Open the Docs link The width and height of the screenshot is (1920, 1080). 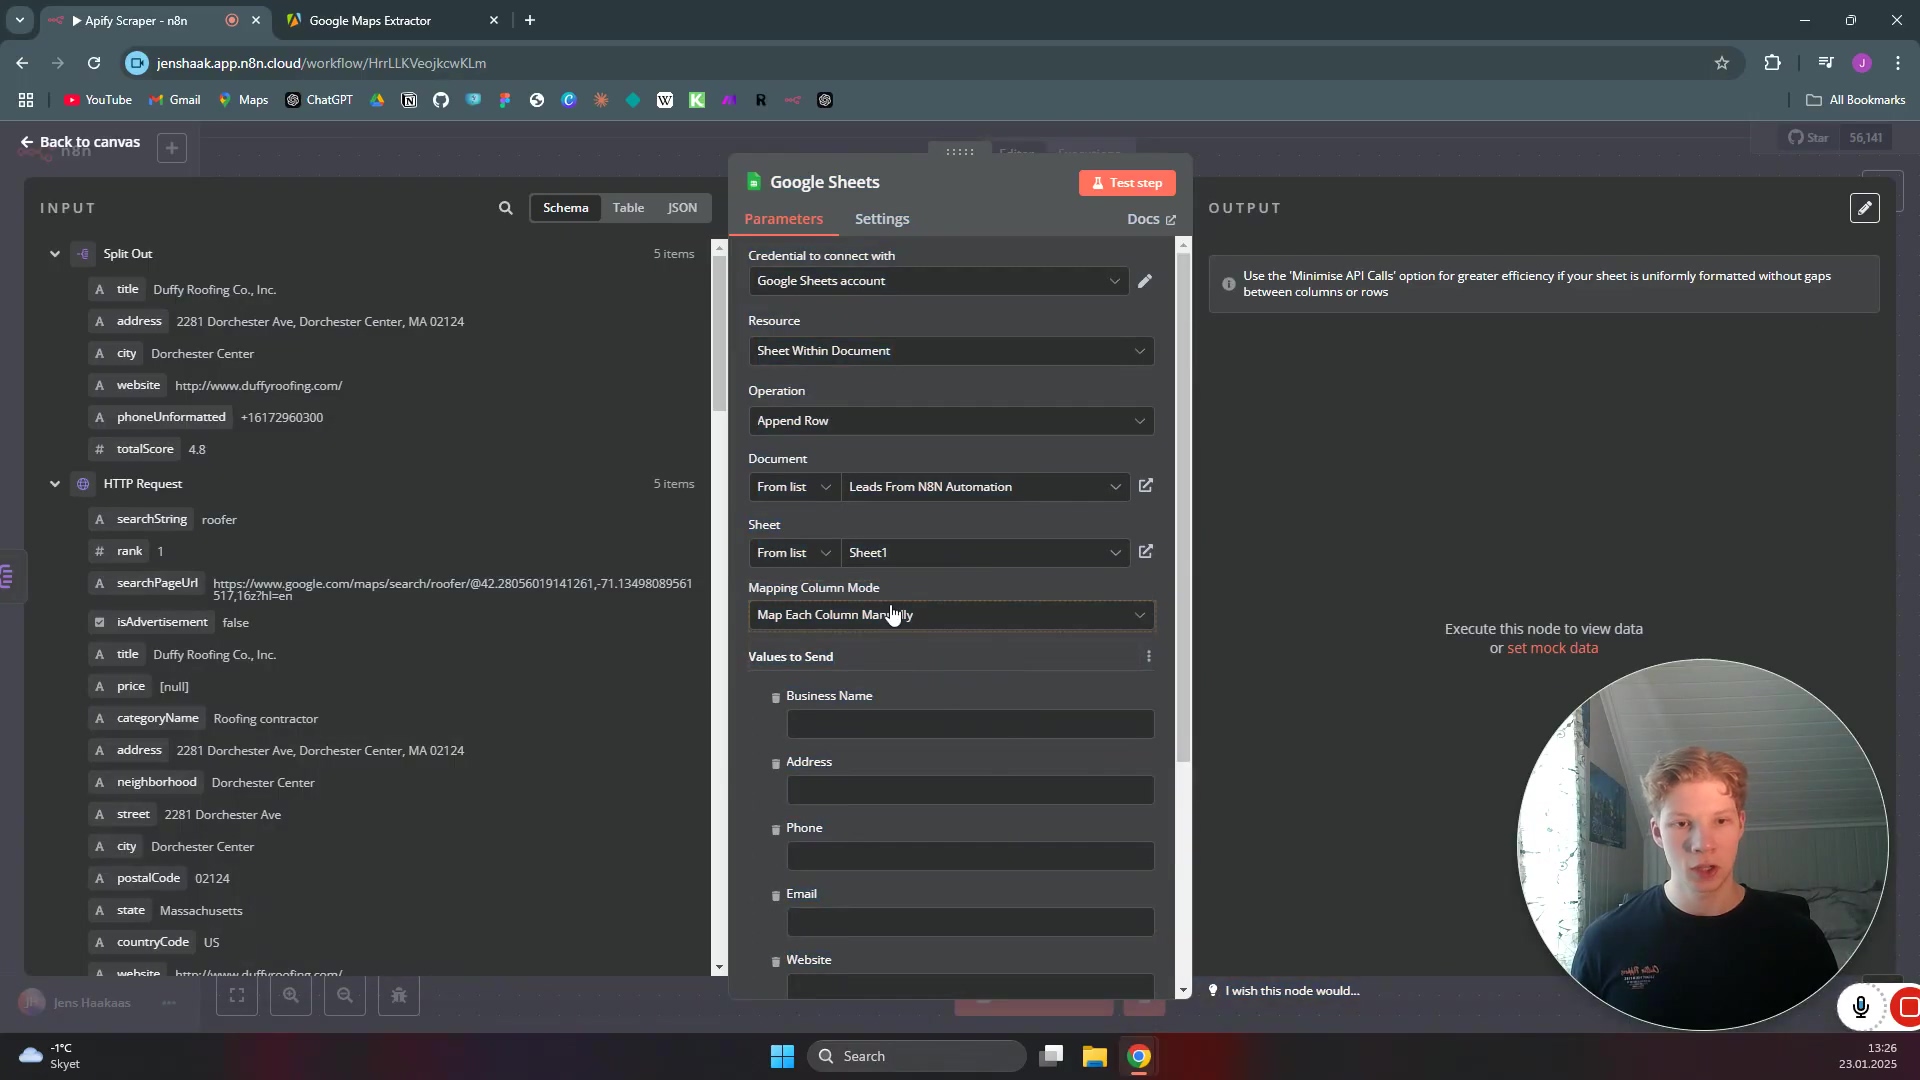(1151, 219)
